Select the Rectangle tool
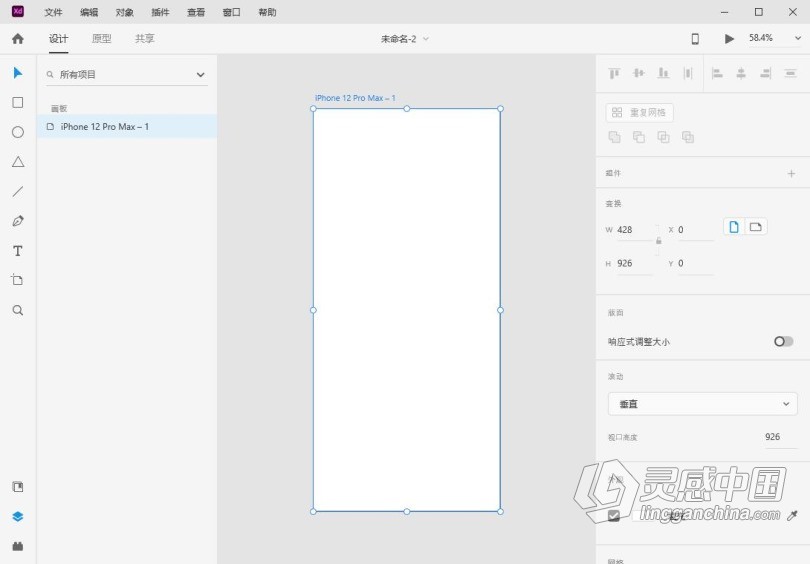 pyautogui.click(x=18, y=102)
